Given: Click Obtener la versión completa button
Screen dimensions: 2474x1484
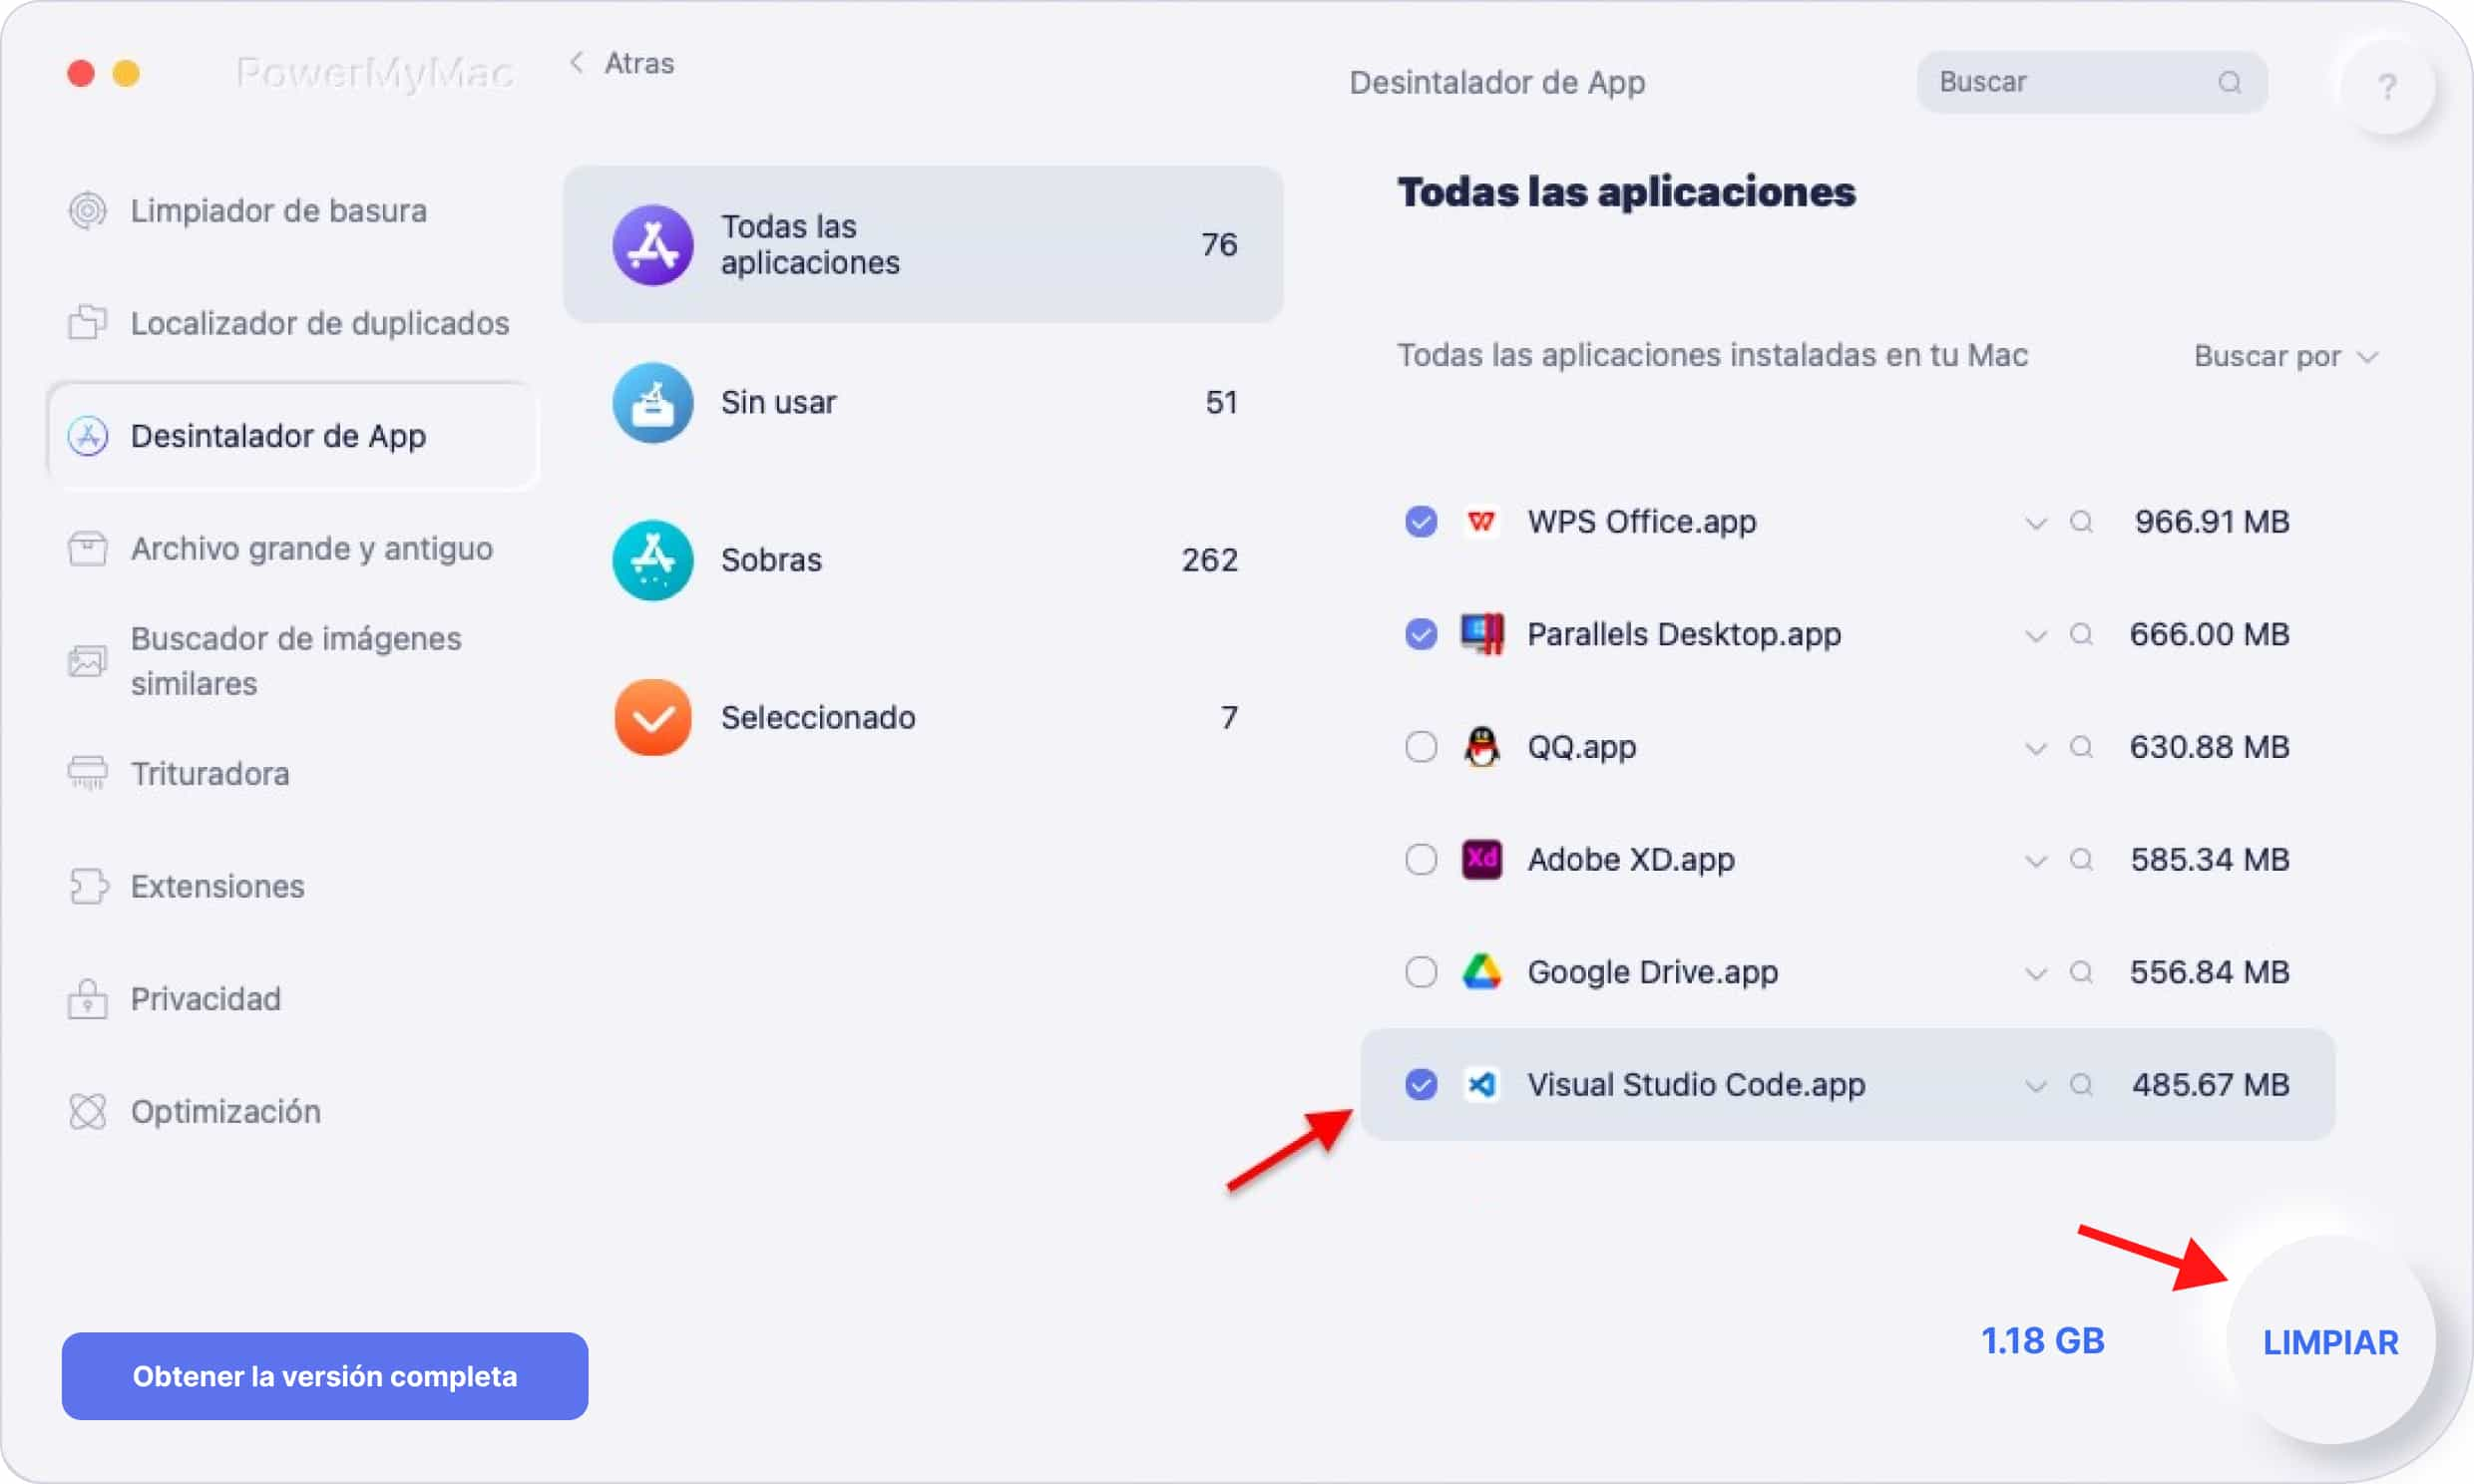Looking at the screenshot, I should click(x=325, y=1376).
